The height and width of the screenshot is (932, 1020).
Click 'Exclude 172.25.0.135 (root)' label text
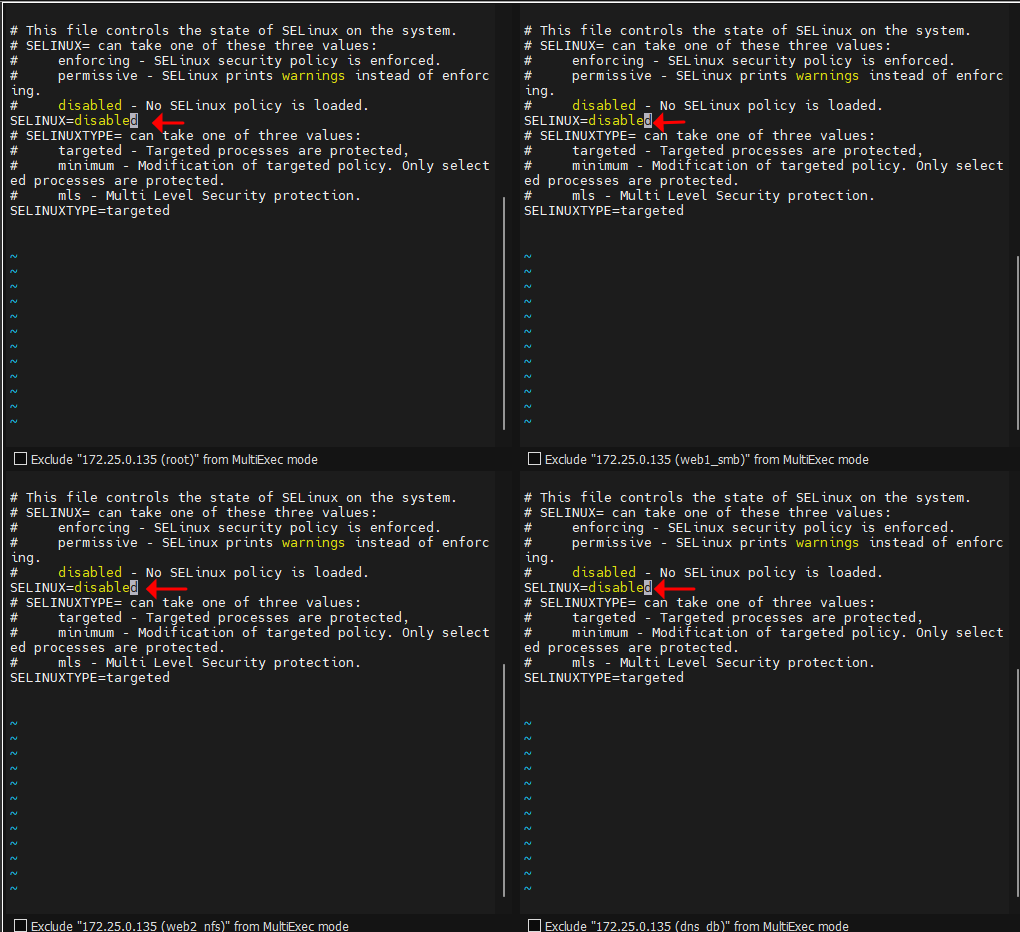coord(174,459)
